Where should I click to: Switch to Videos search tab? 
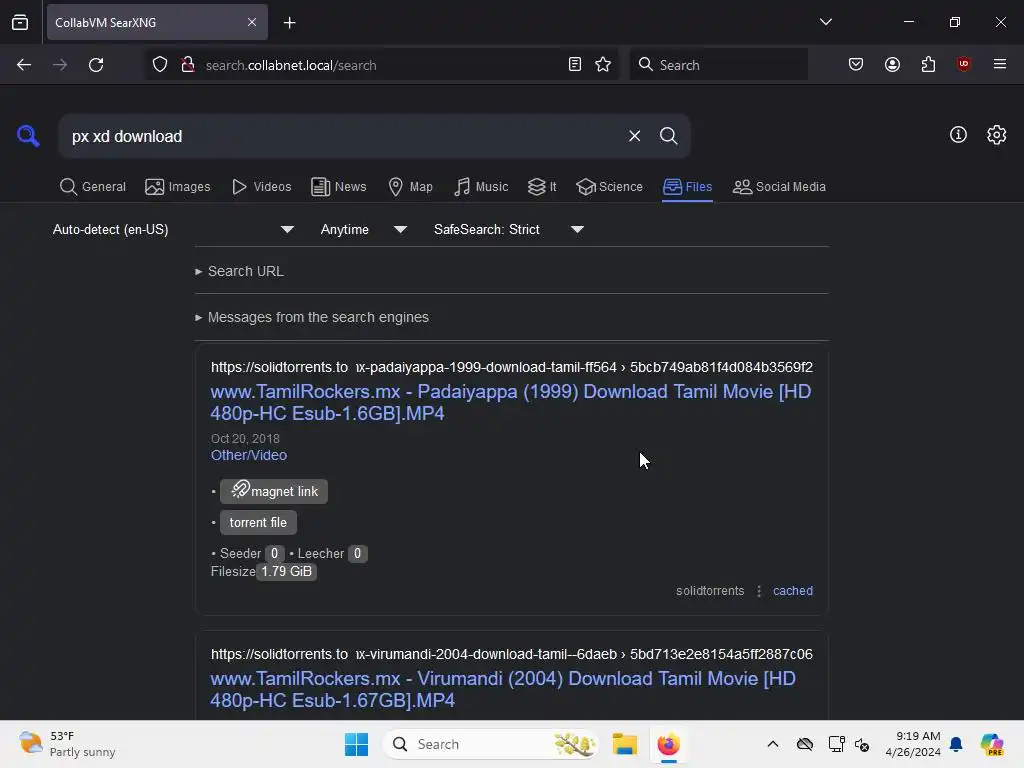[x=261, y=187]
